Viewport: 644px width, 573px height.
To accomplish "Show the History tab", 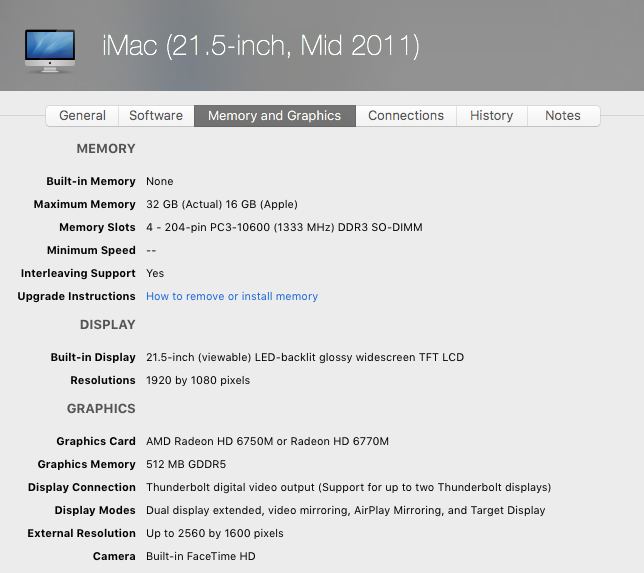I will [x=492, y=115].
